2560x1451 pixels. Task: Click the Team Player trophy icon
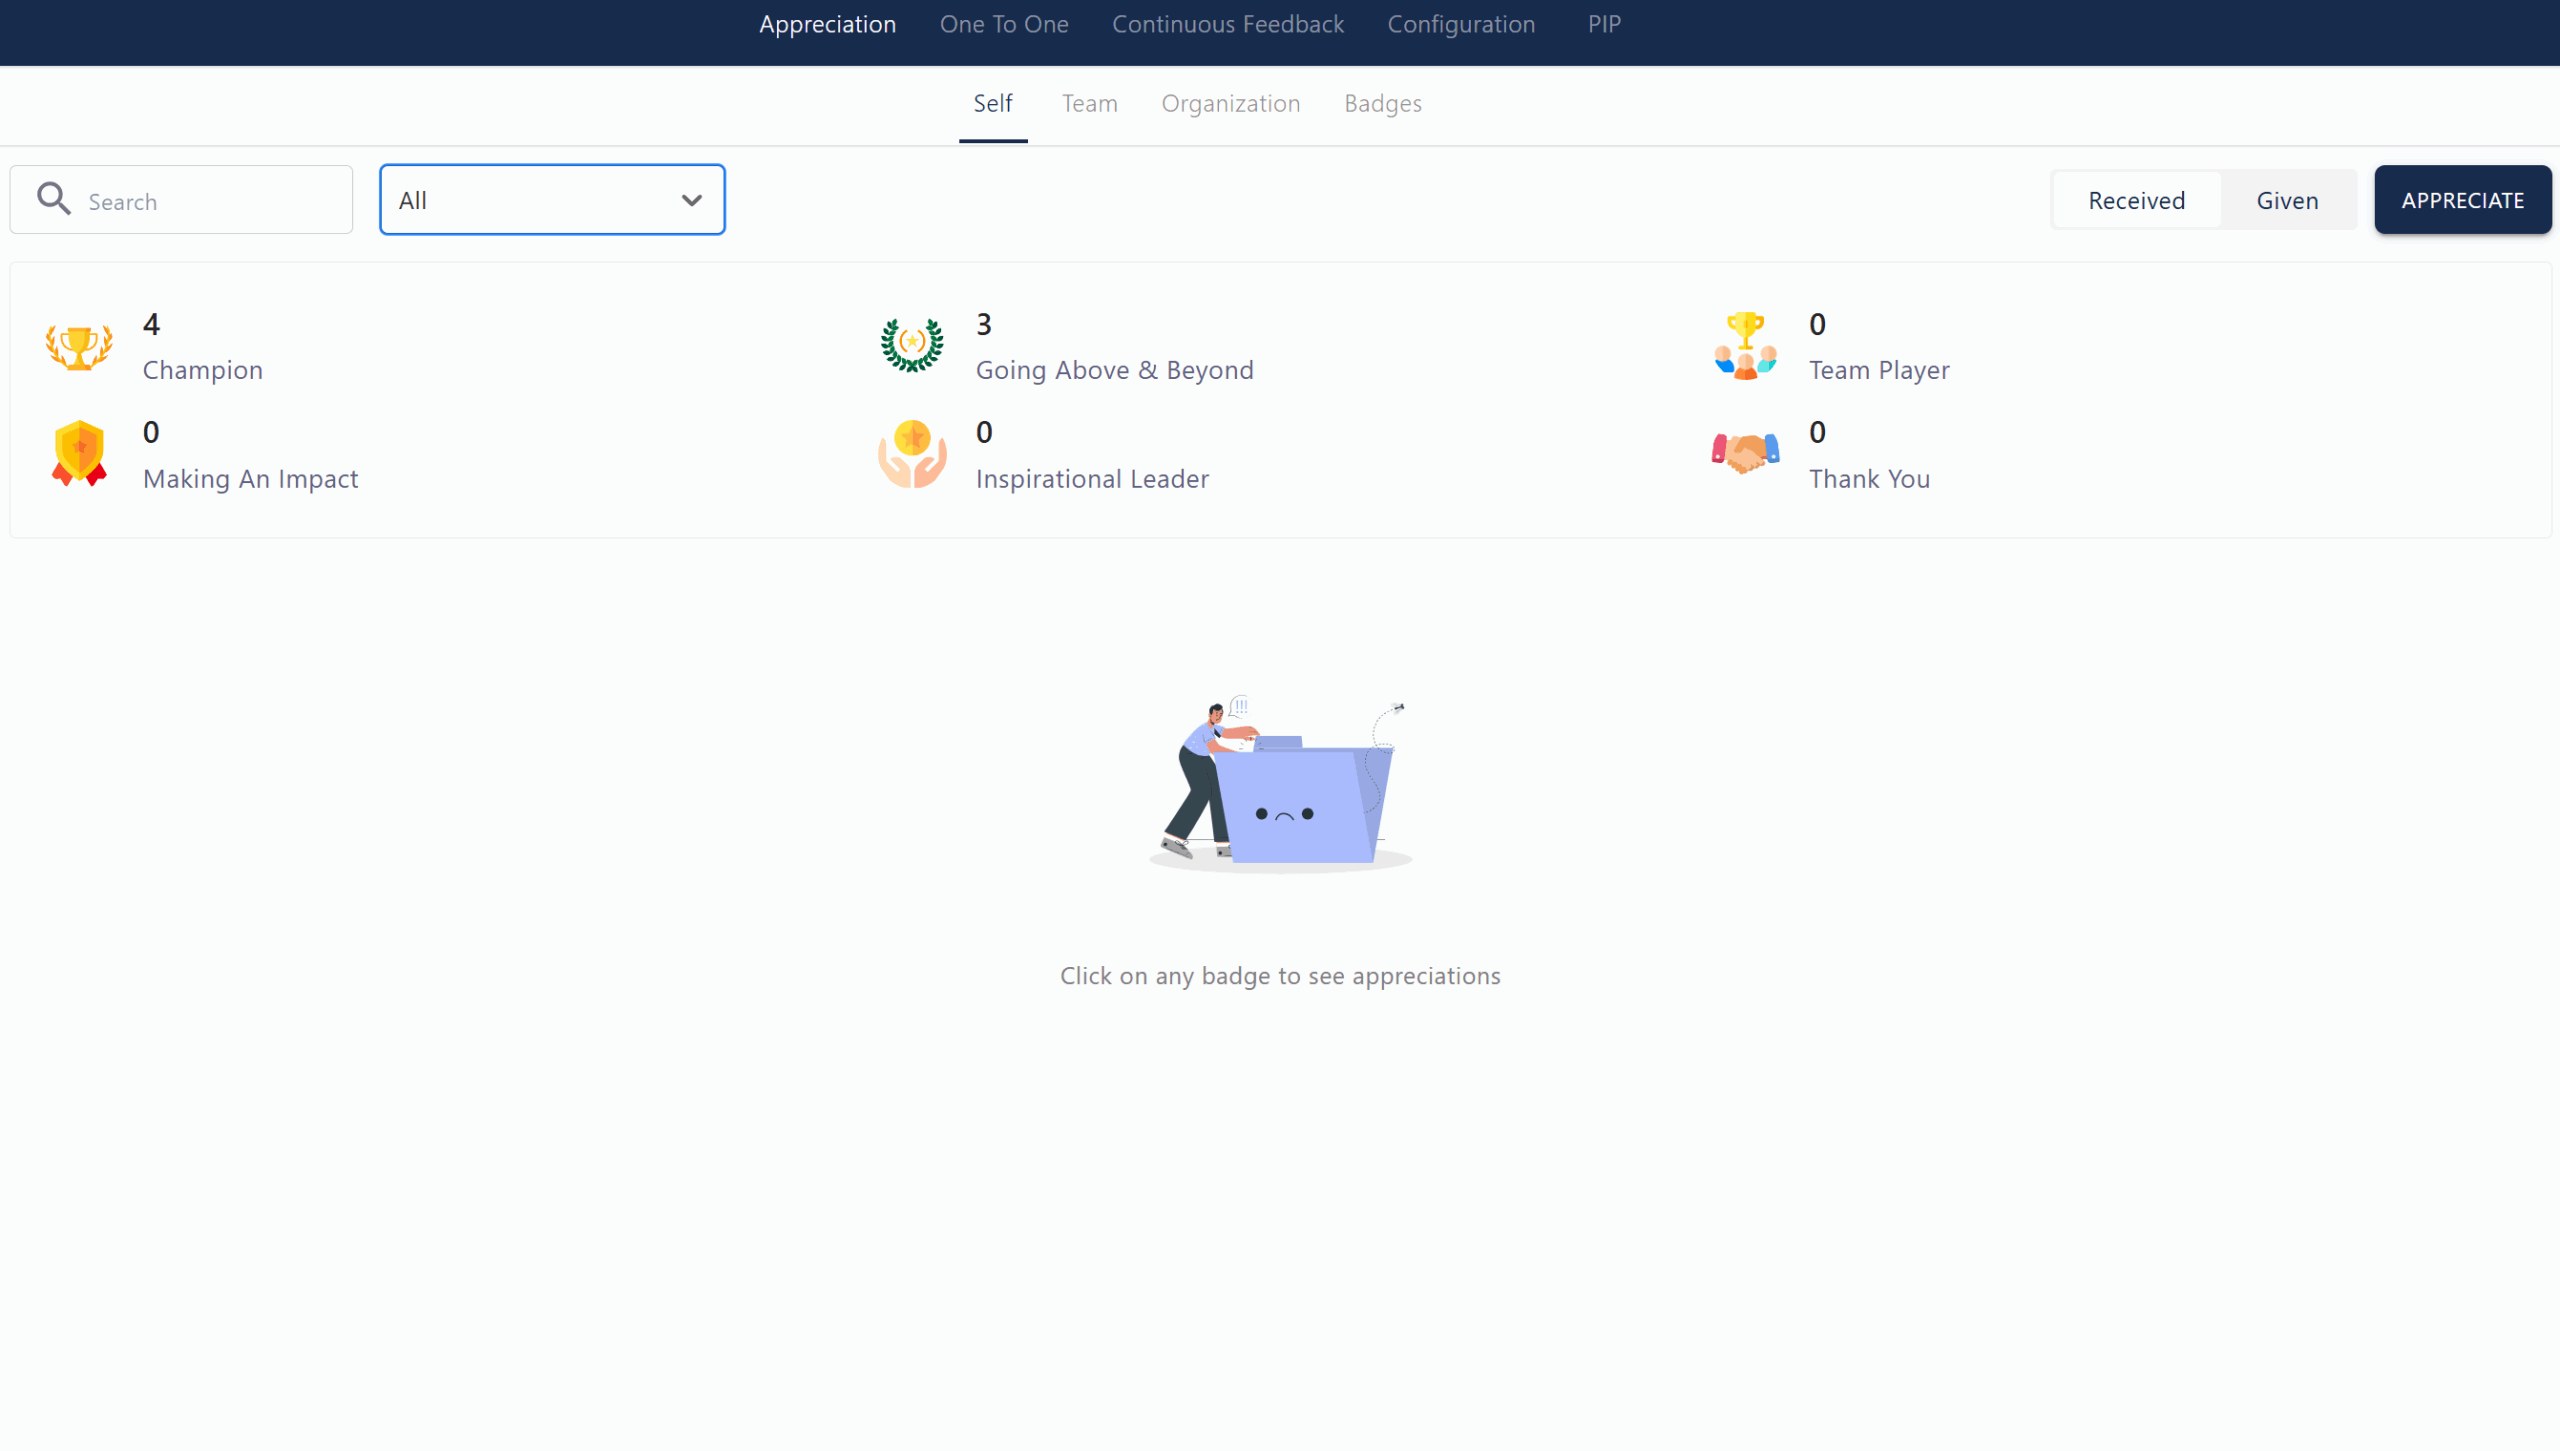pyautogui.click(x=1745, y=346)
